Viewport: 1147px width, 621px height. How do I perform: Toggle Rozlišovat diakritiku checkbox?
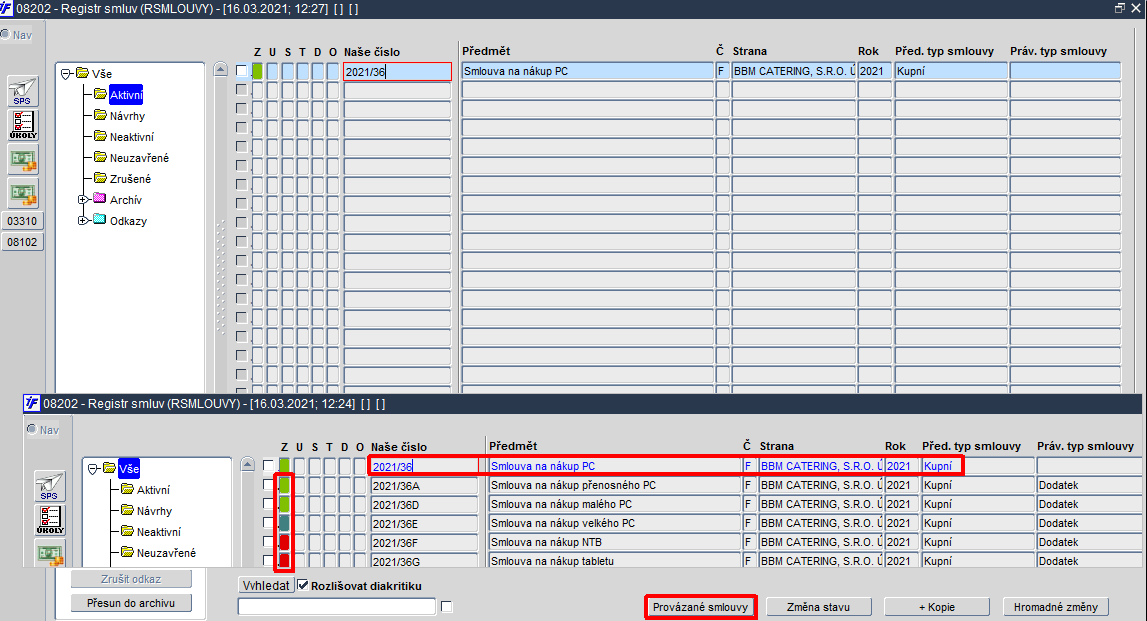point(303,586)
